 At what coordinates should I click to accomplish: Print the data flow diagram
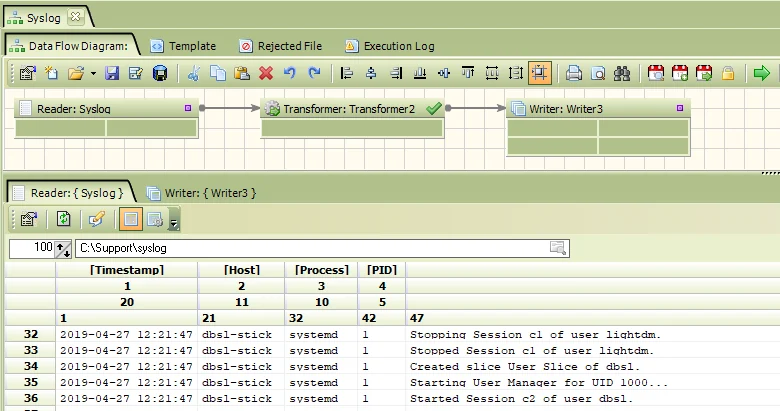574,74
